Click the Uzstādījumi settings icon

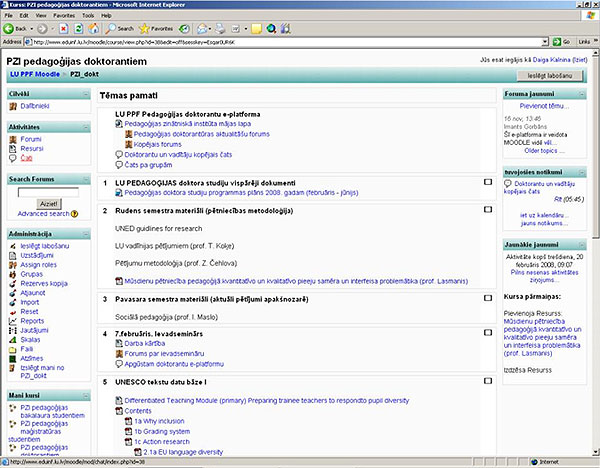point(13,255)
